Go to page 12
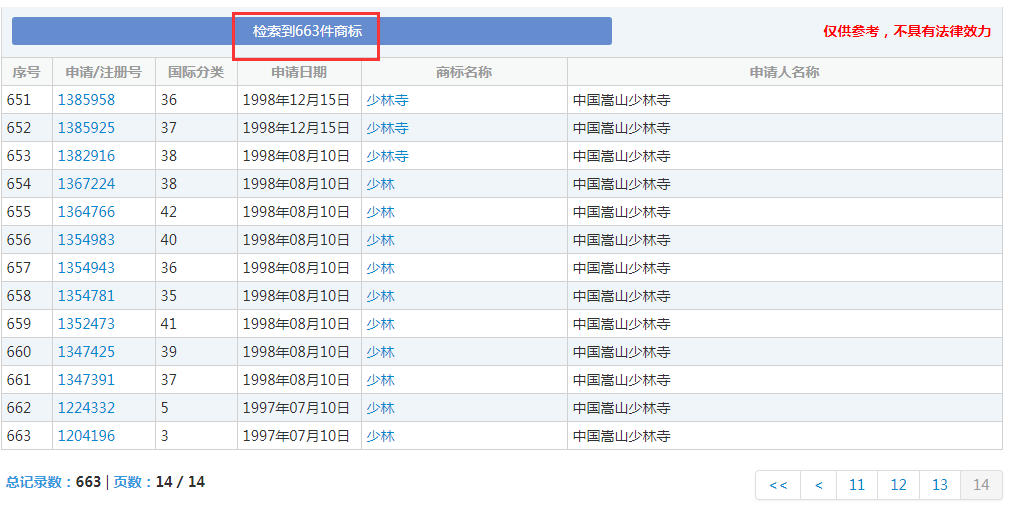The width and height of the screenshot is (1015, 512). [898, 485]
